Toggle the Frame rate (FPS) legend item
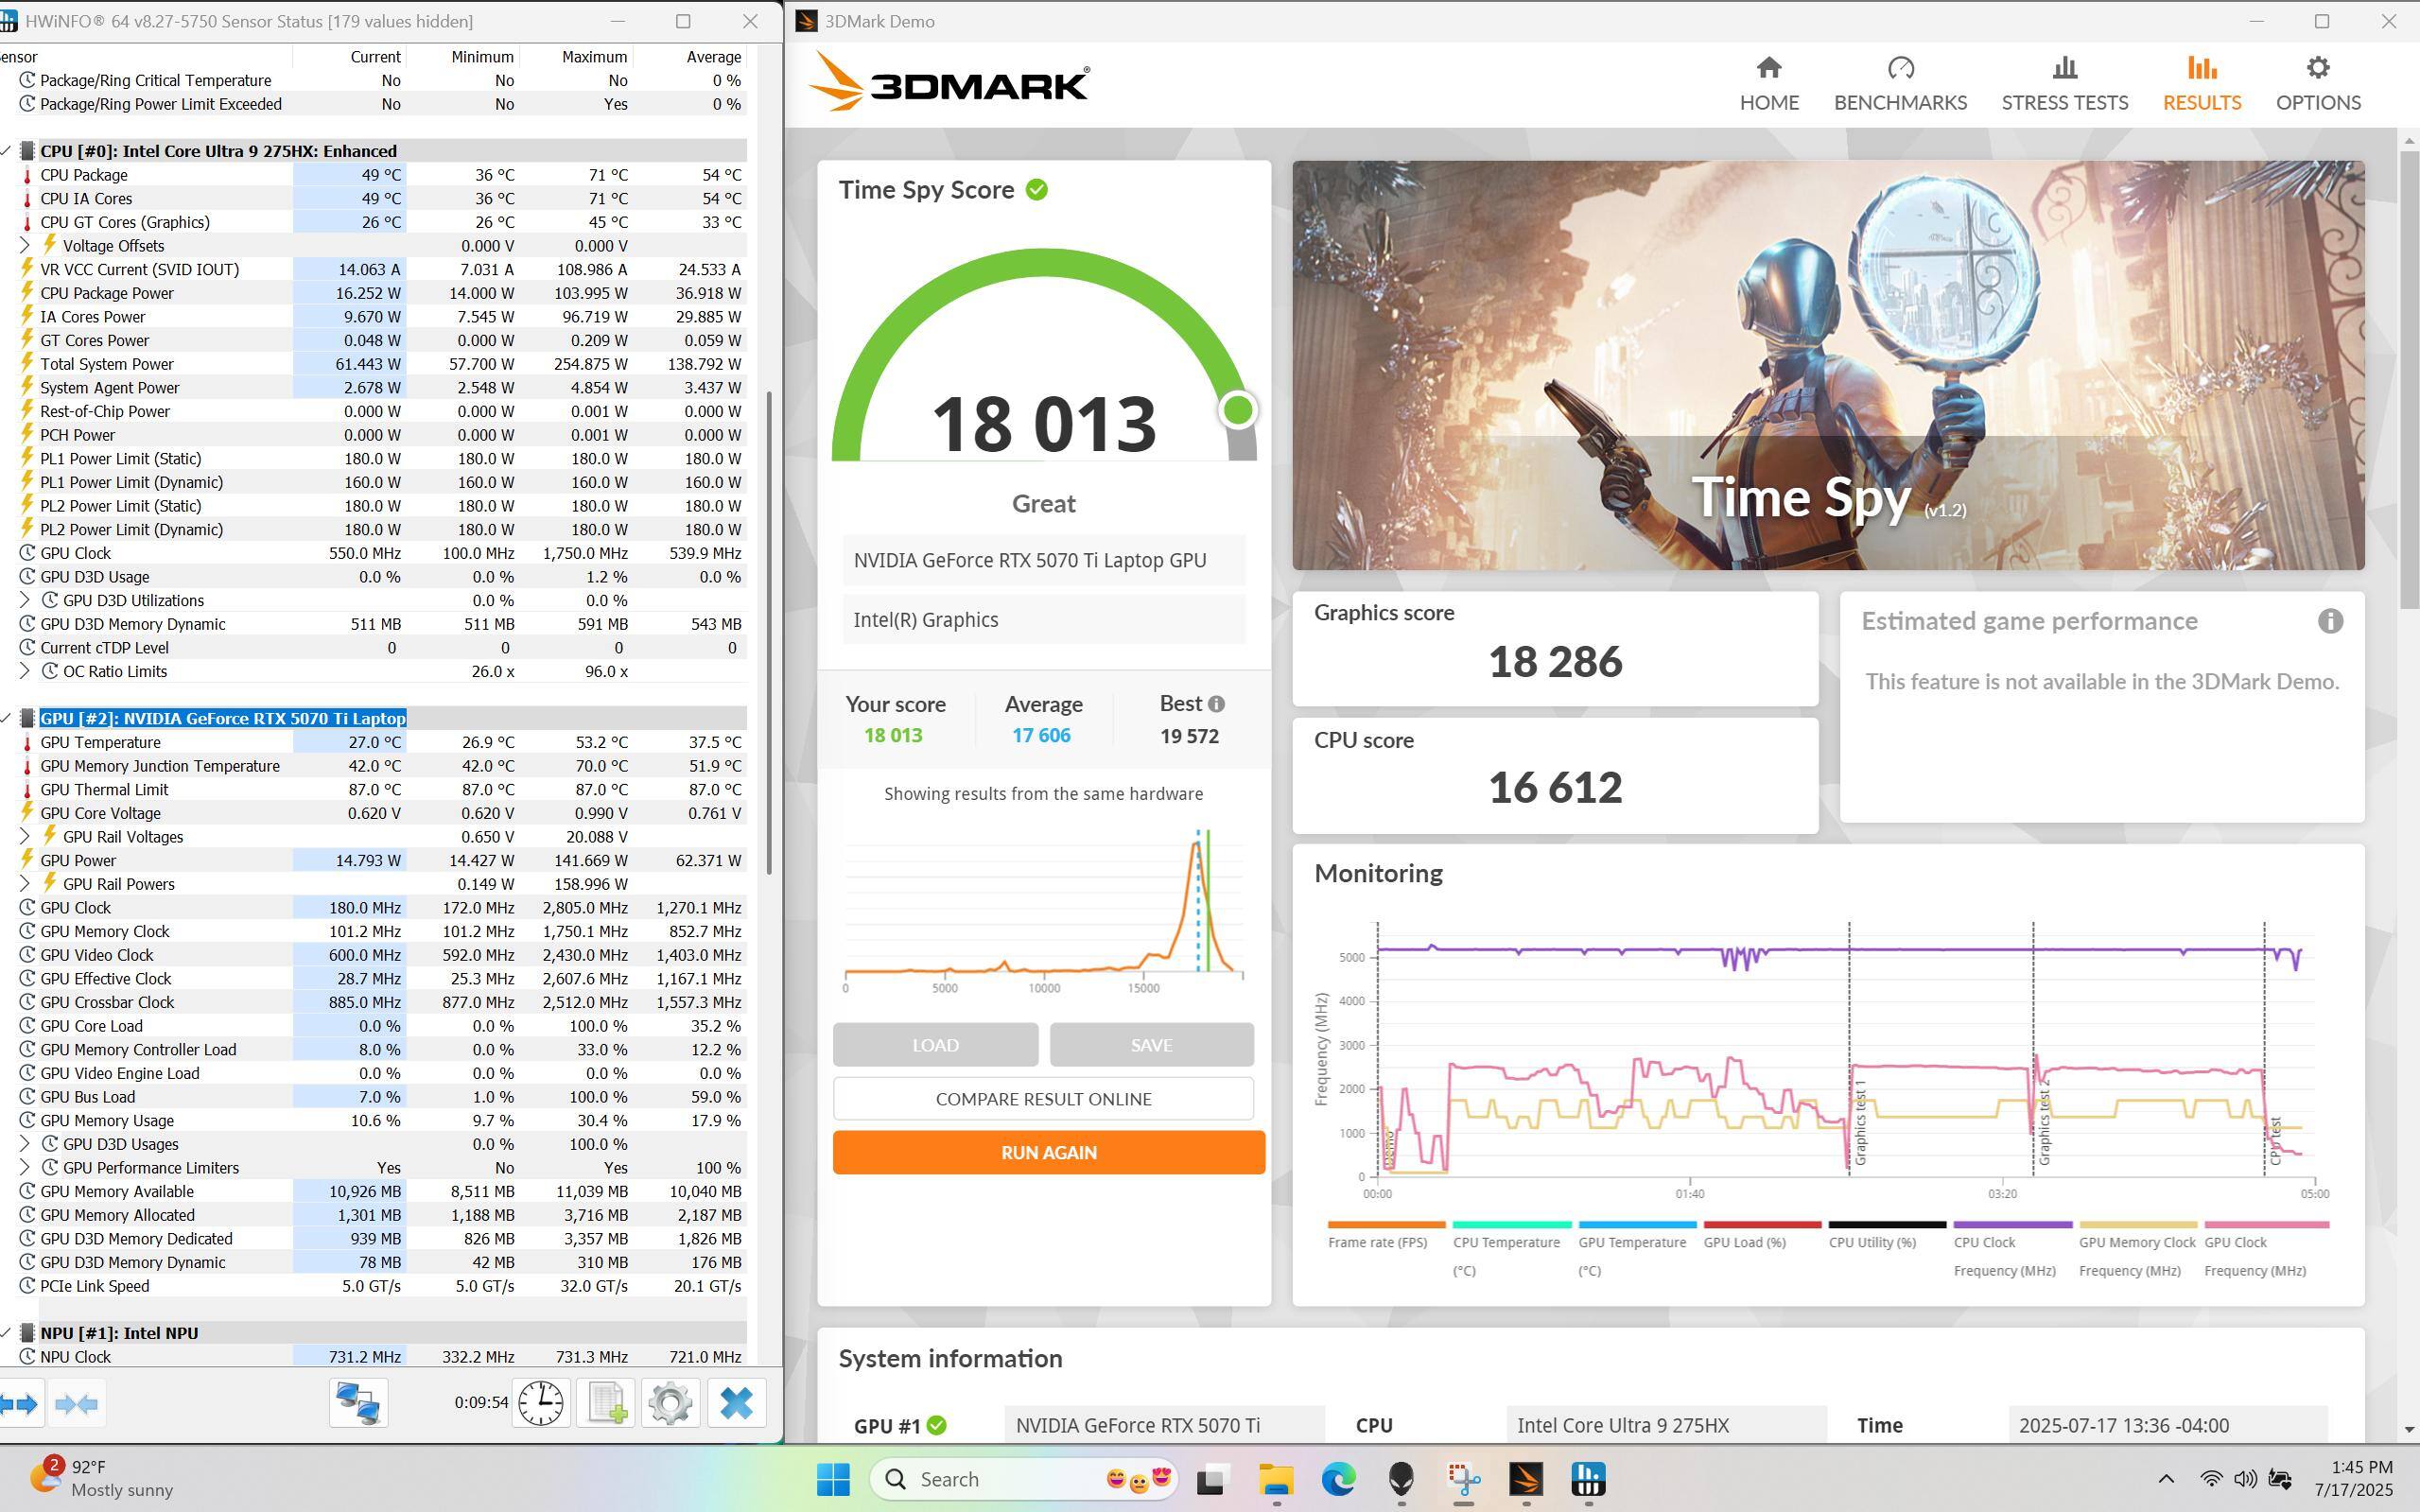2420x1512 pixels. [x=1377, y=1241]
